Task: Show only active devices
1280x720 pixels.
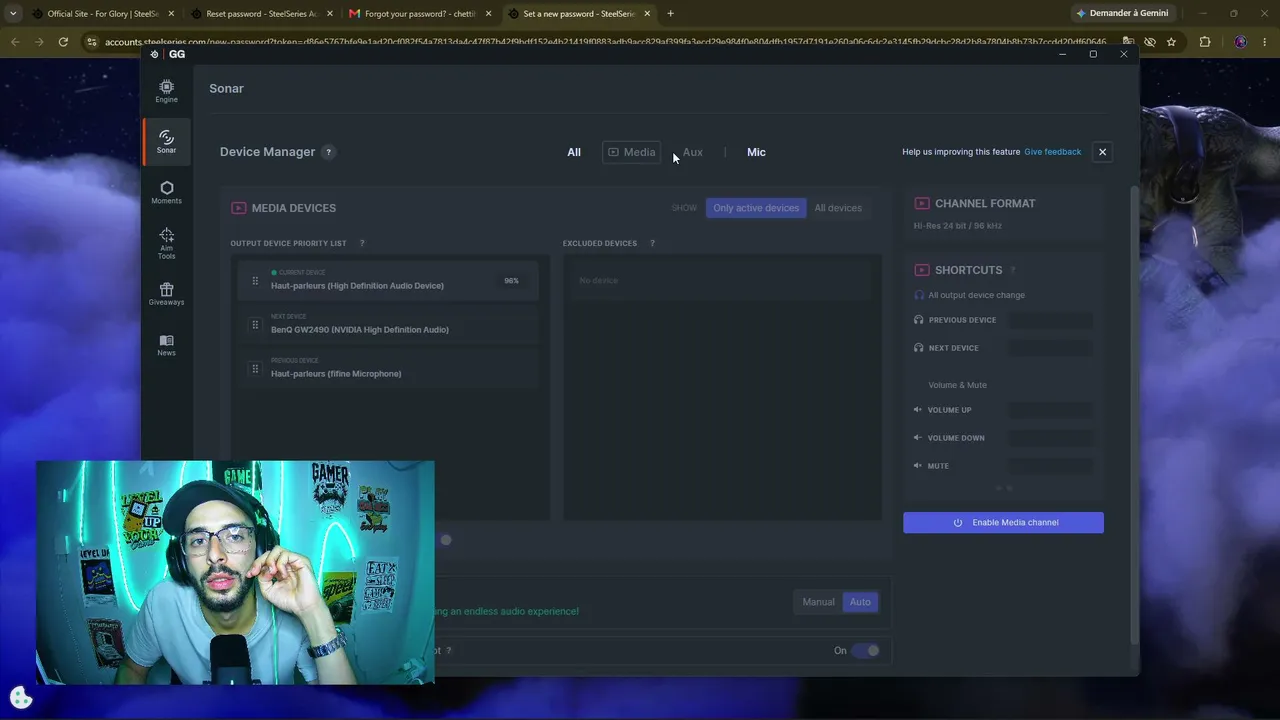Action: coord(756,208)
